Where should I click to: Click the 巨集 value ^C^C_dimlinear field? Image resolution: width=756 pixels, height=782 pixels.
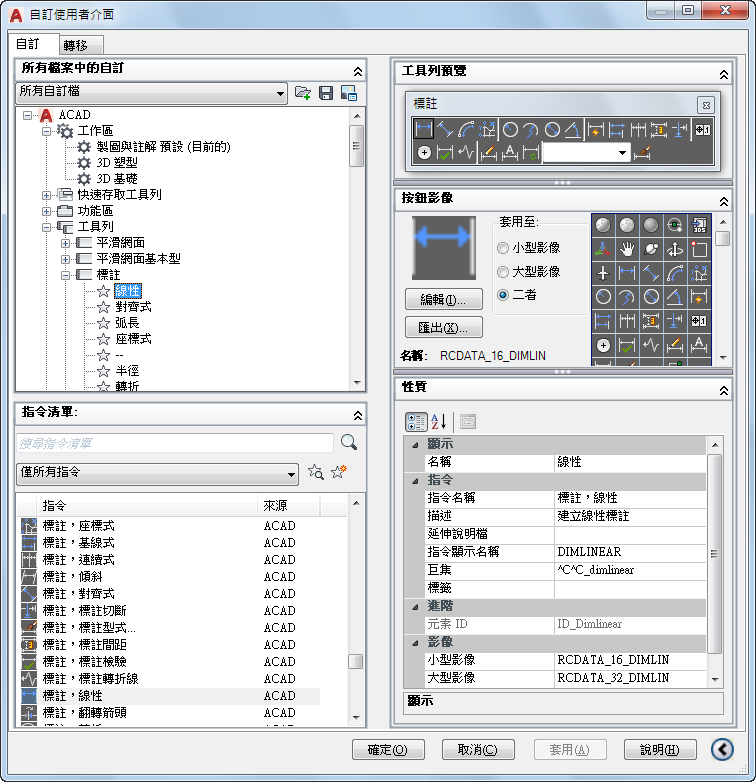(x=630, y=570)
